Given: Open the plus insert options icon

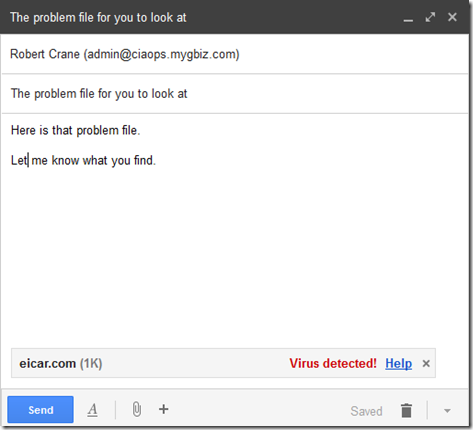Looking at the screenshot, I should pyautogui.click(x=163, y=409).
